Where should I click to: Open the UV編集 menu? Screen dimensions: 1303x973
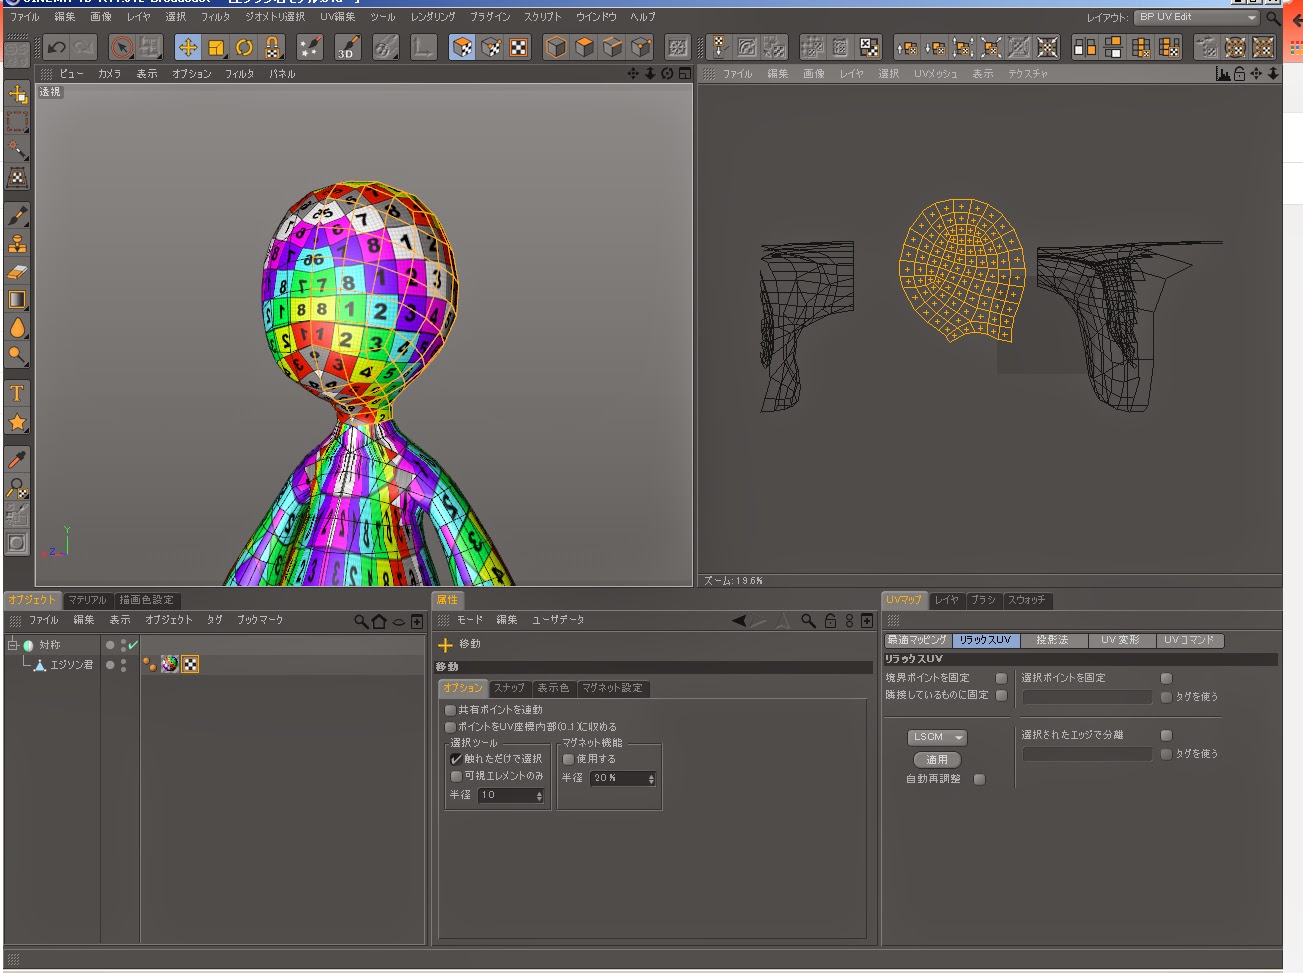(337, 17)
